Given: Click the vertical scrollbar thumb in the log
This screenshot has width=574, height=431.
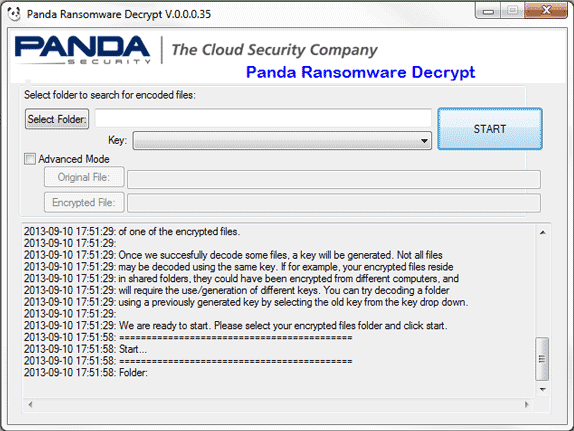Looking at the screenshot, I should [x=542, y=359].
